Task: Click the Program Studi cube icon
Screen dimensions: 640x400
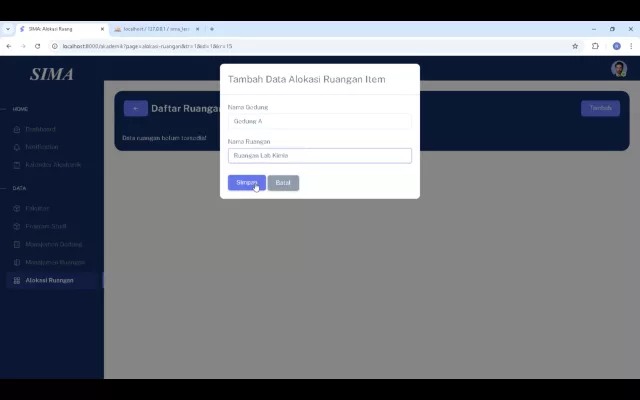Action: [17, 227]
